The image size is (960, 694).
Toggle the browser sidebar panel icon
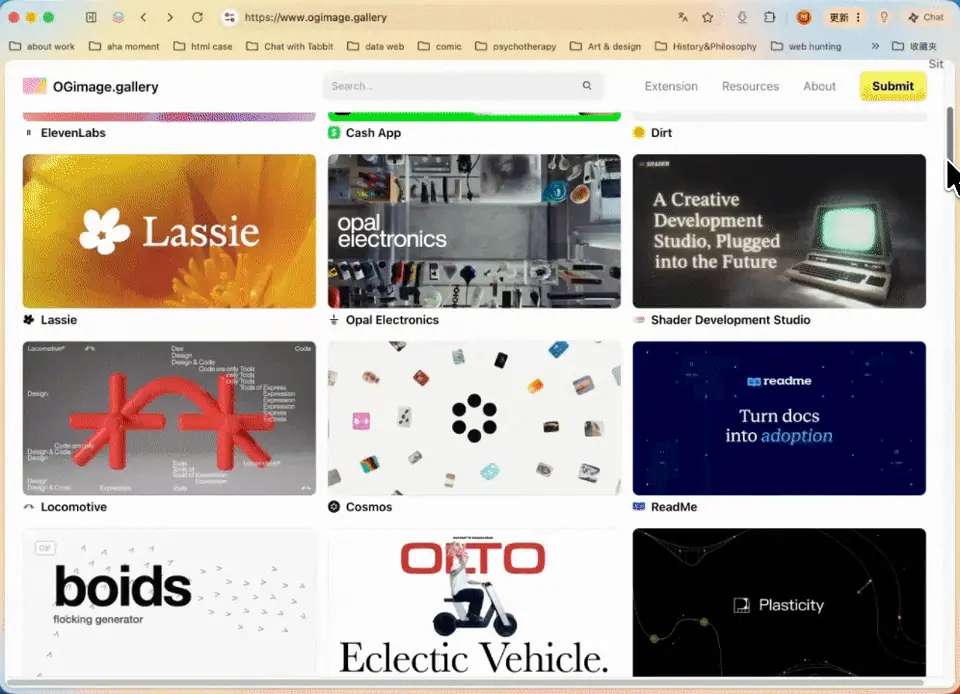pos(91,17)
